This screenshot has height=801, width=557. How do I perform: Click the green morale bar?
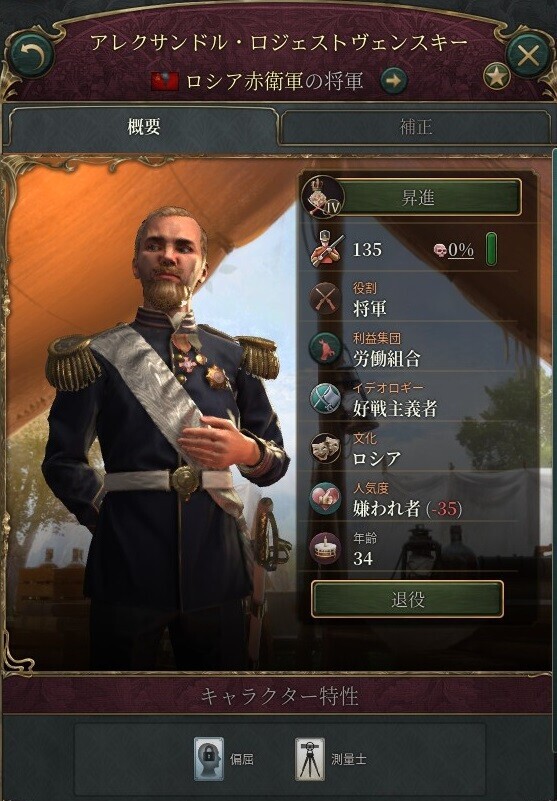tap(491, 249)
